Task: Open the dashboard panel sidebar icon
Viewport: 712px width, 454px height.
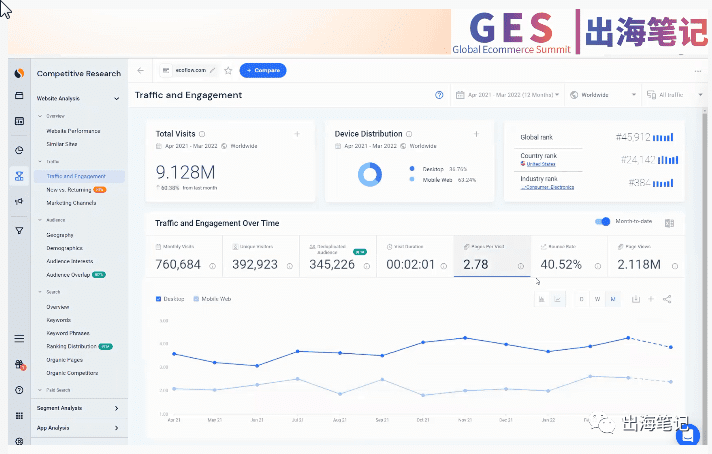Action: [x=19, y=121]
